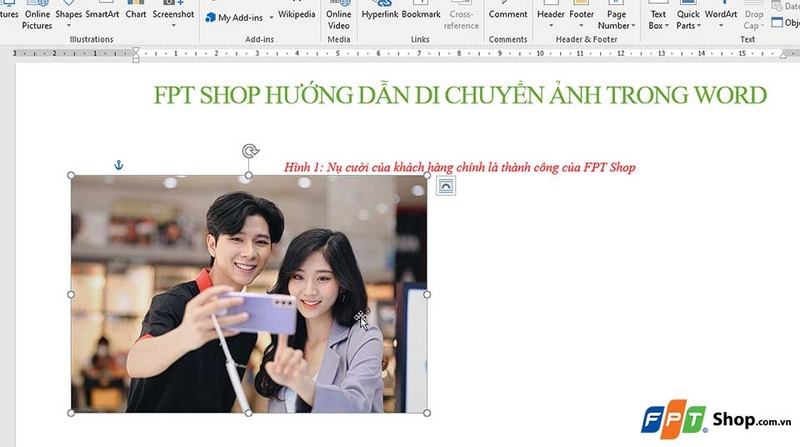Select the picture's top-right resize handle
This screenshot has width=800, height=447.
[x=427, y=175]
